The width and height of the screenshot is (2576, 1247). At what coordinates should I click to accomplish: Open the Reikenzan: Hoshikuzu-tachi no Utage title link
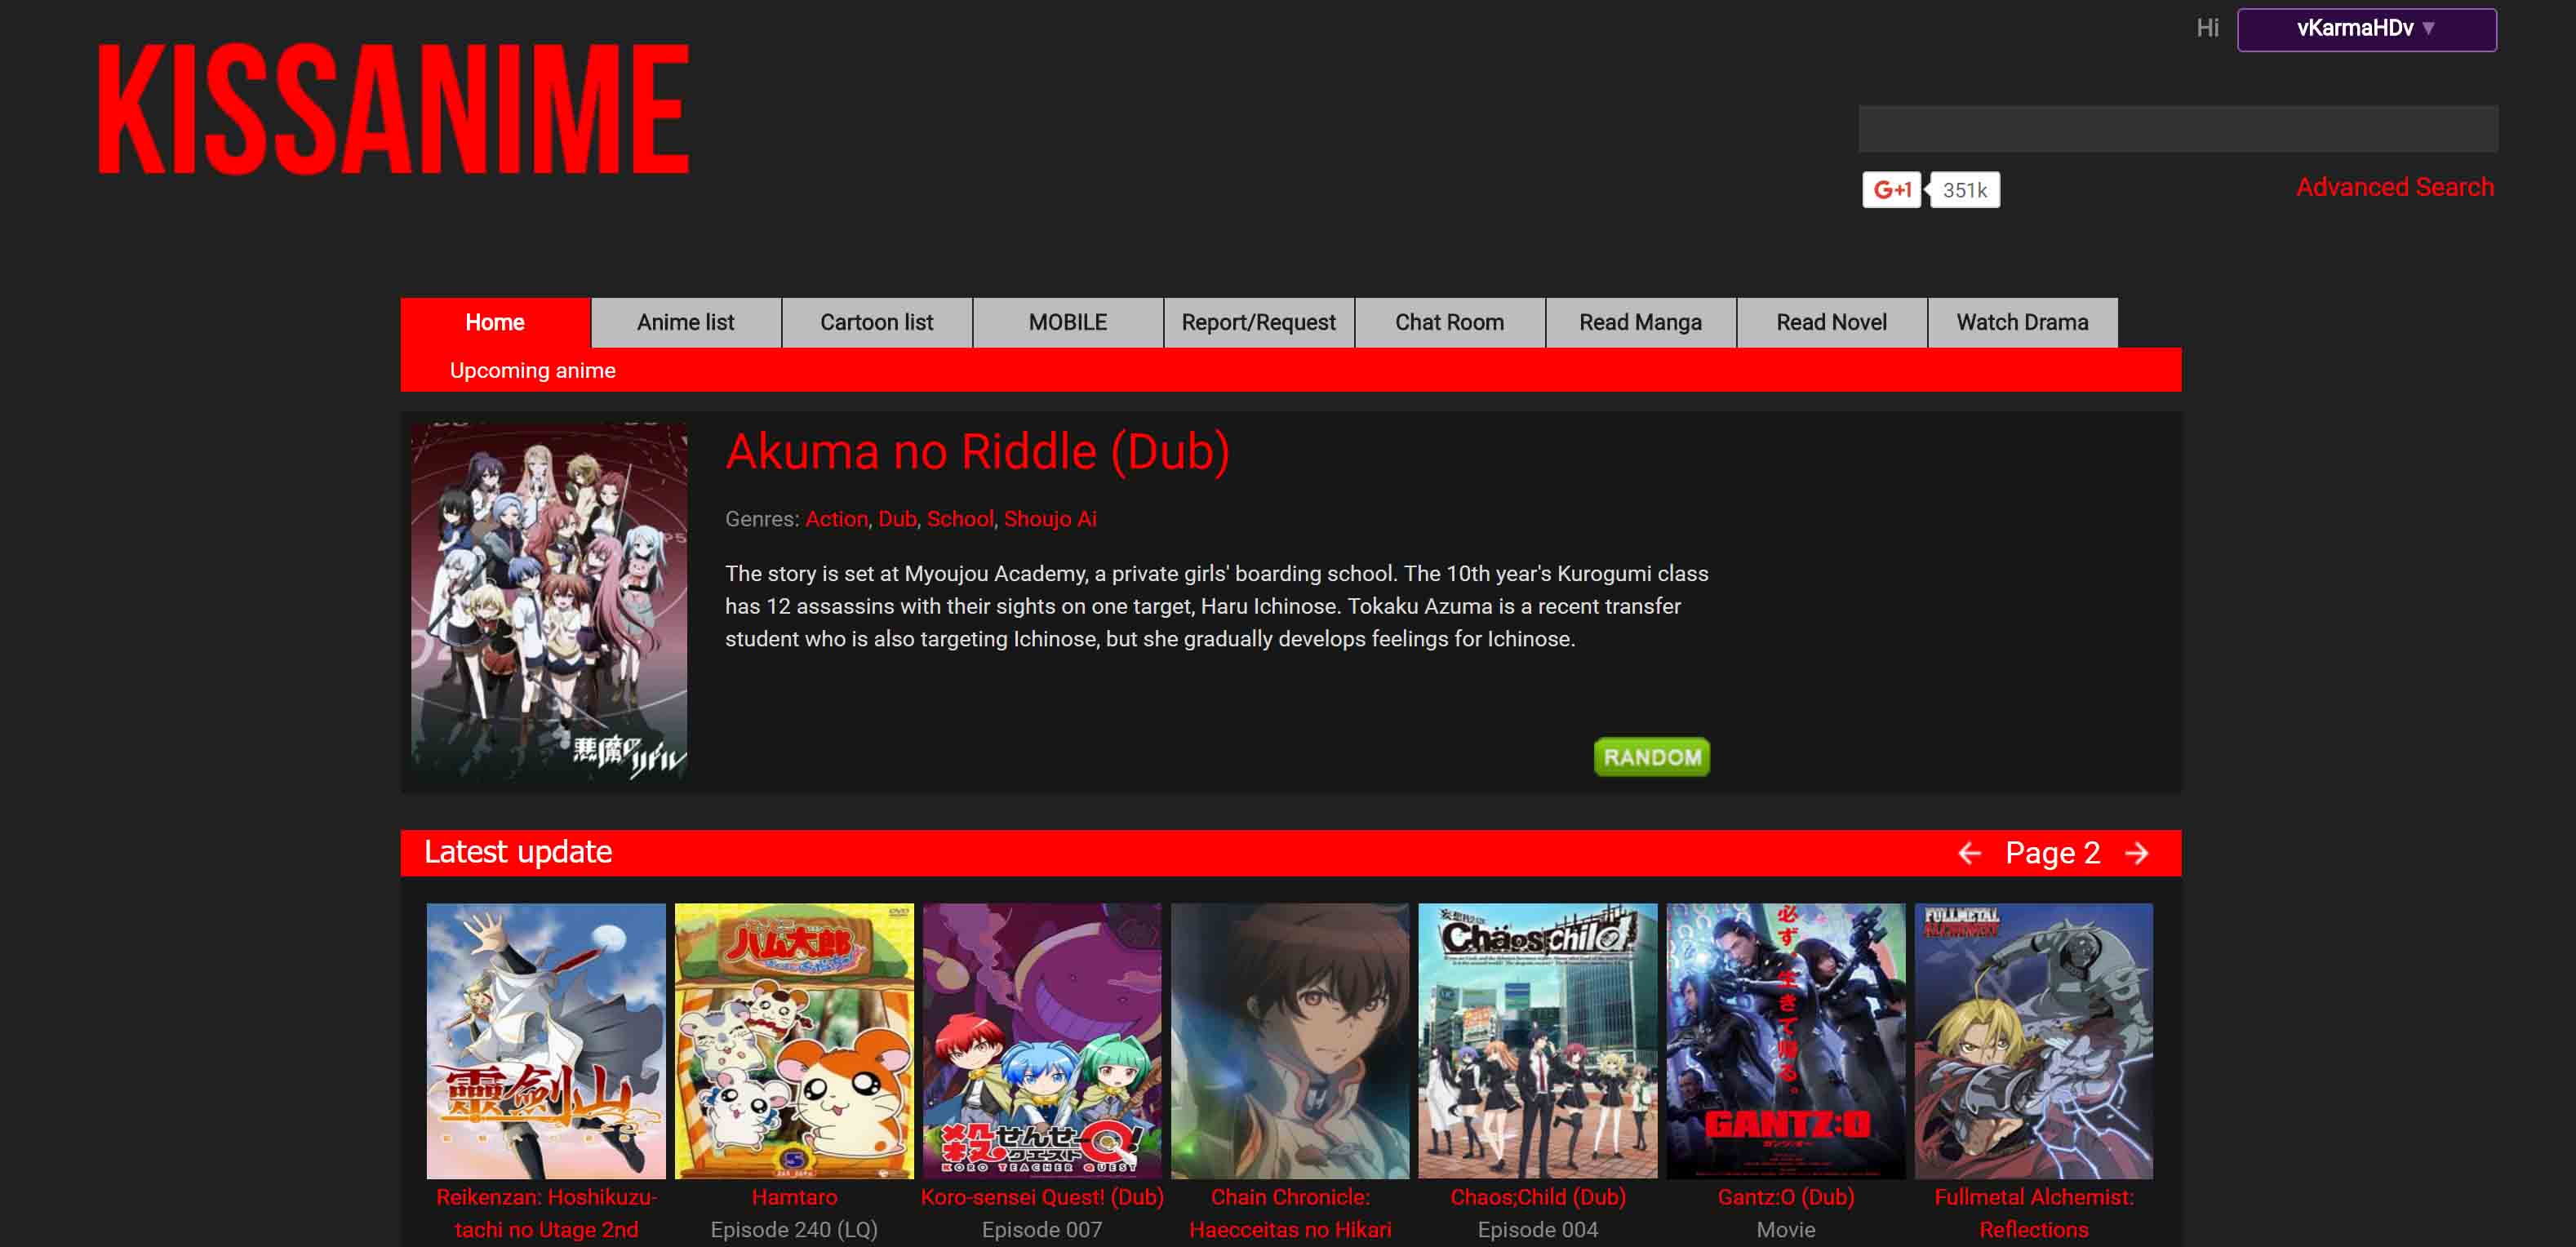pos(546,1213)
